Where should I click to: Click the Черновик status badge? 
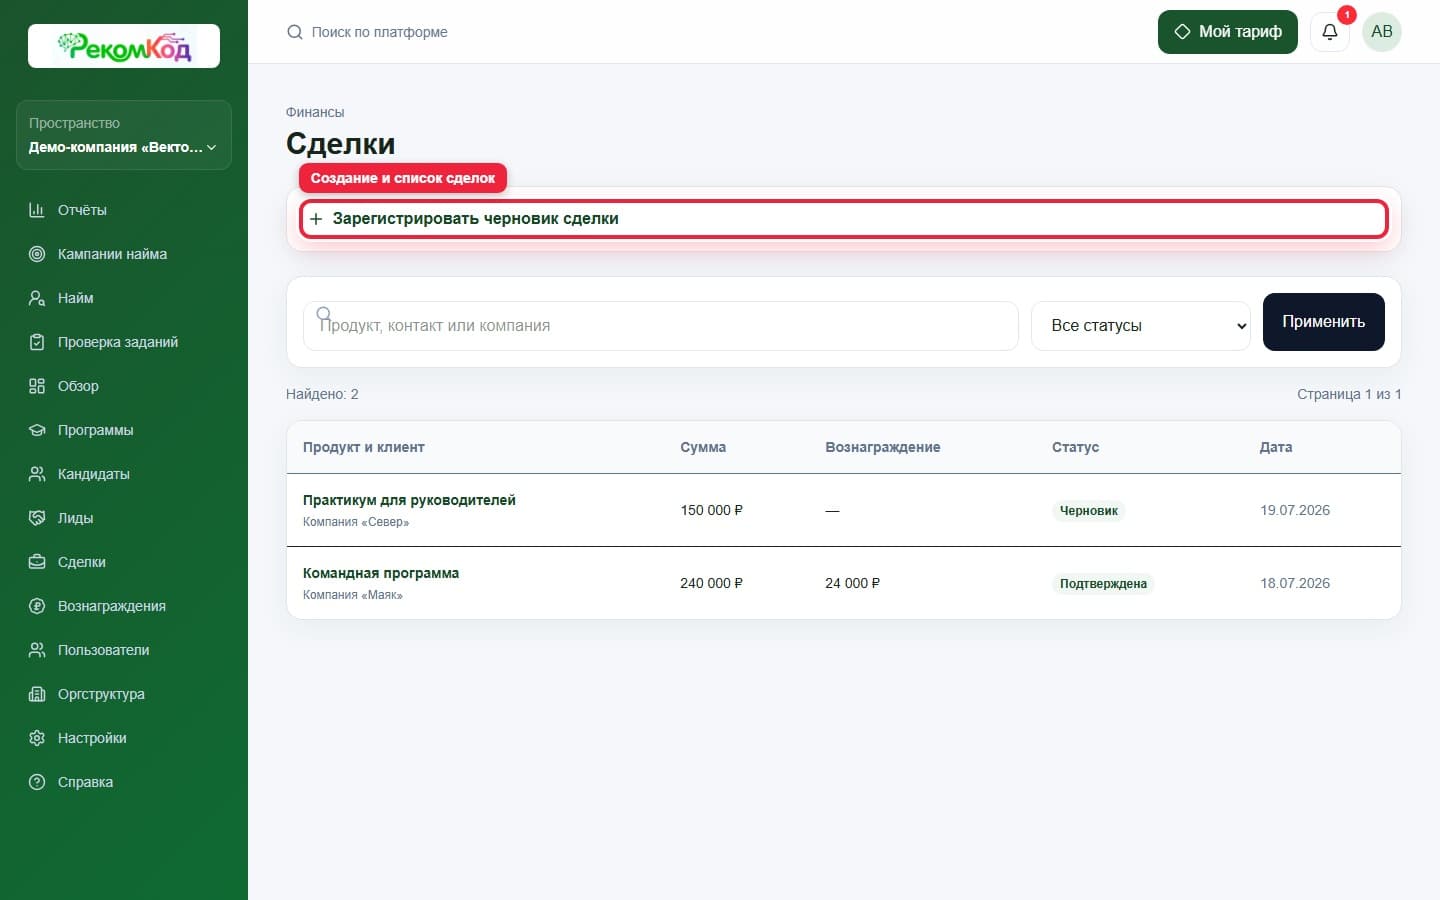click(x=1089, y=511)
